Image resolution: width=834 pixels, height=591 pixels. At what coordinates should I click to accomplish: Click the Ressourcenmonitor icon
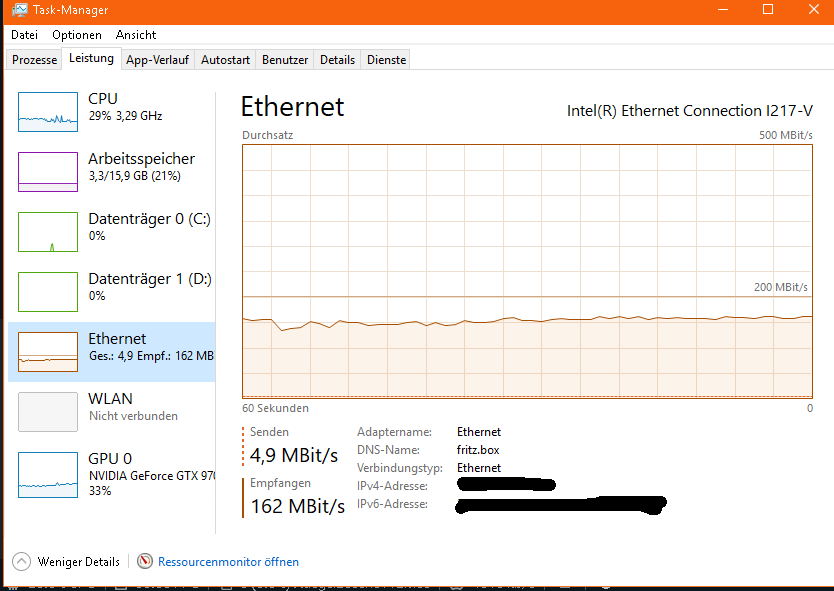(x=145, y=562)
